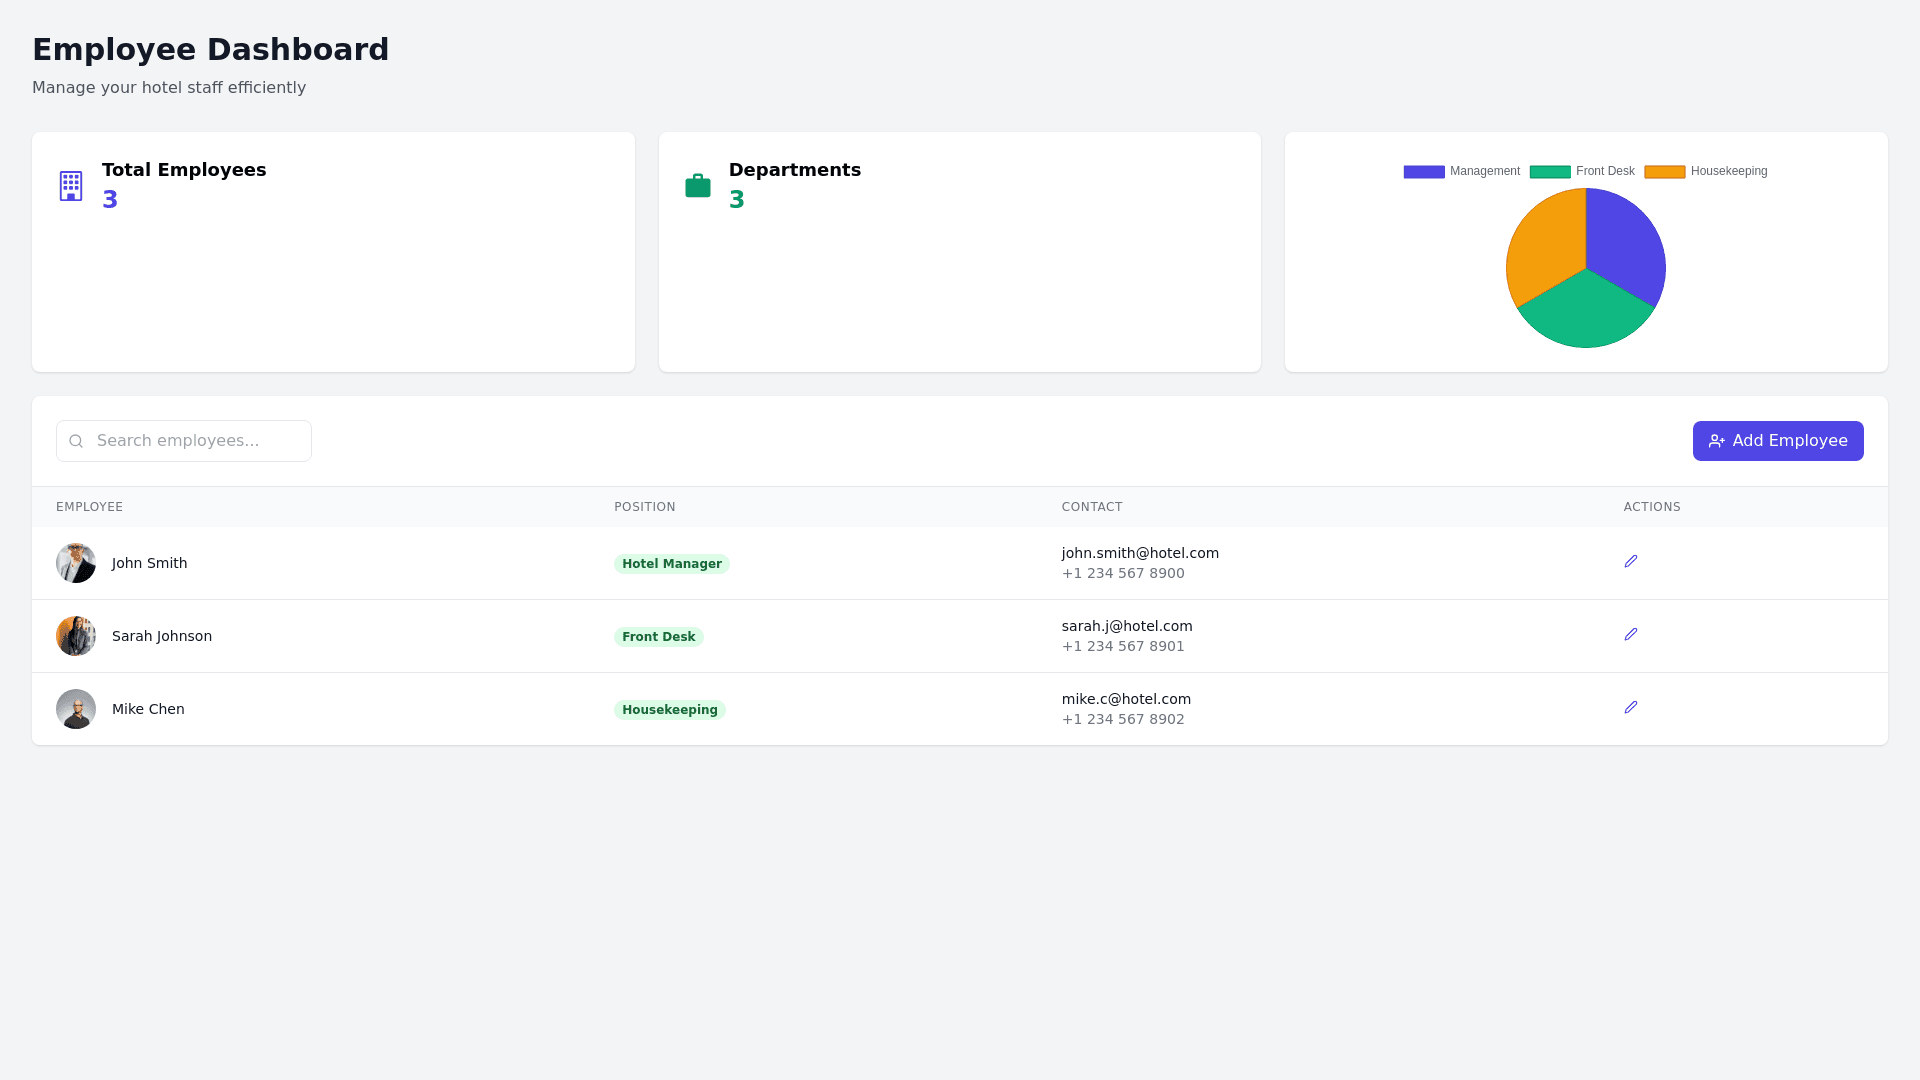
Task: Toggle the Front Desk legend item
Action: 1582,172
